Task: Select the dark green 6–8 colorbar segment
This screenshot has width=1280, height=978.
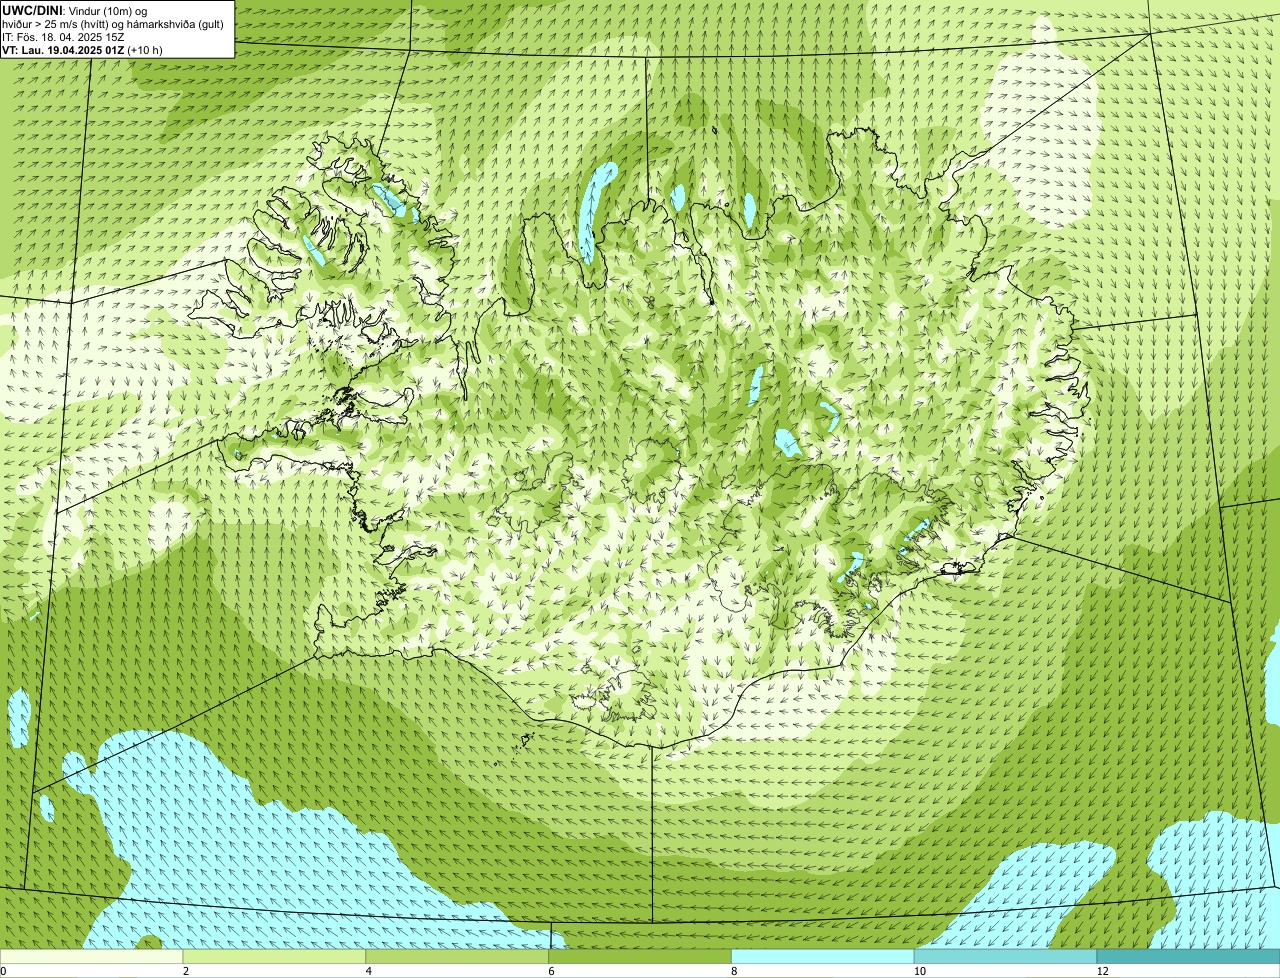Action: (640, 957)
